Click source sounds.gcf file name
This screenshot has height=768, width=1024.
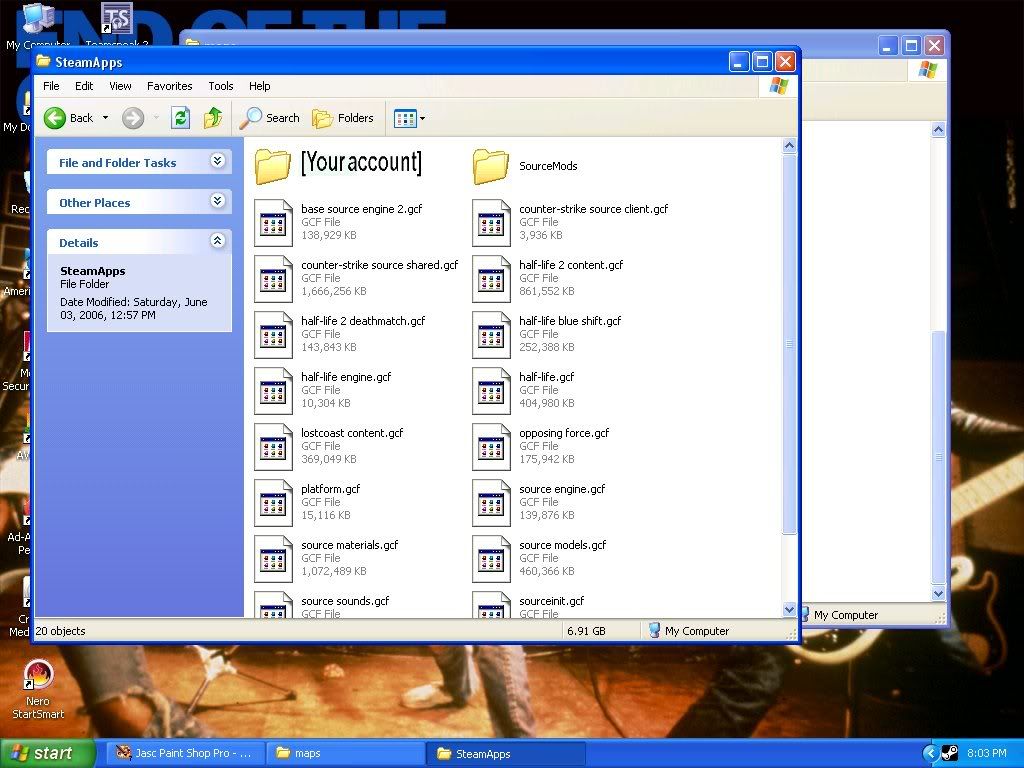pos(345,601)
